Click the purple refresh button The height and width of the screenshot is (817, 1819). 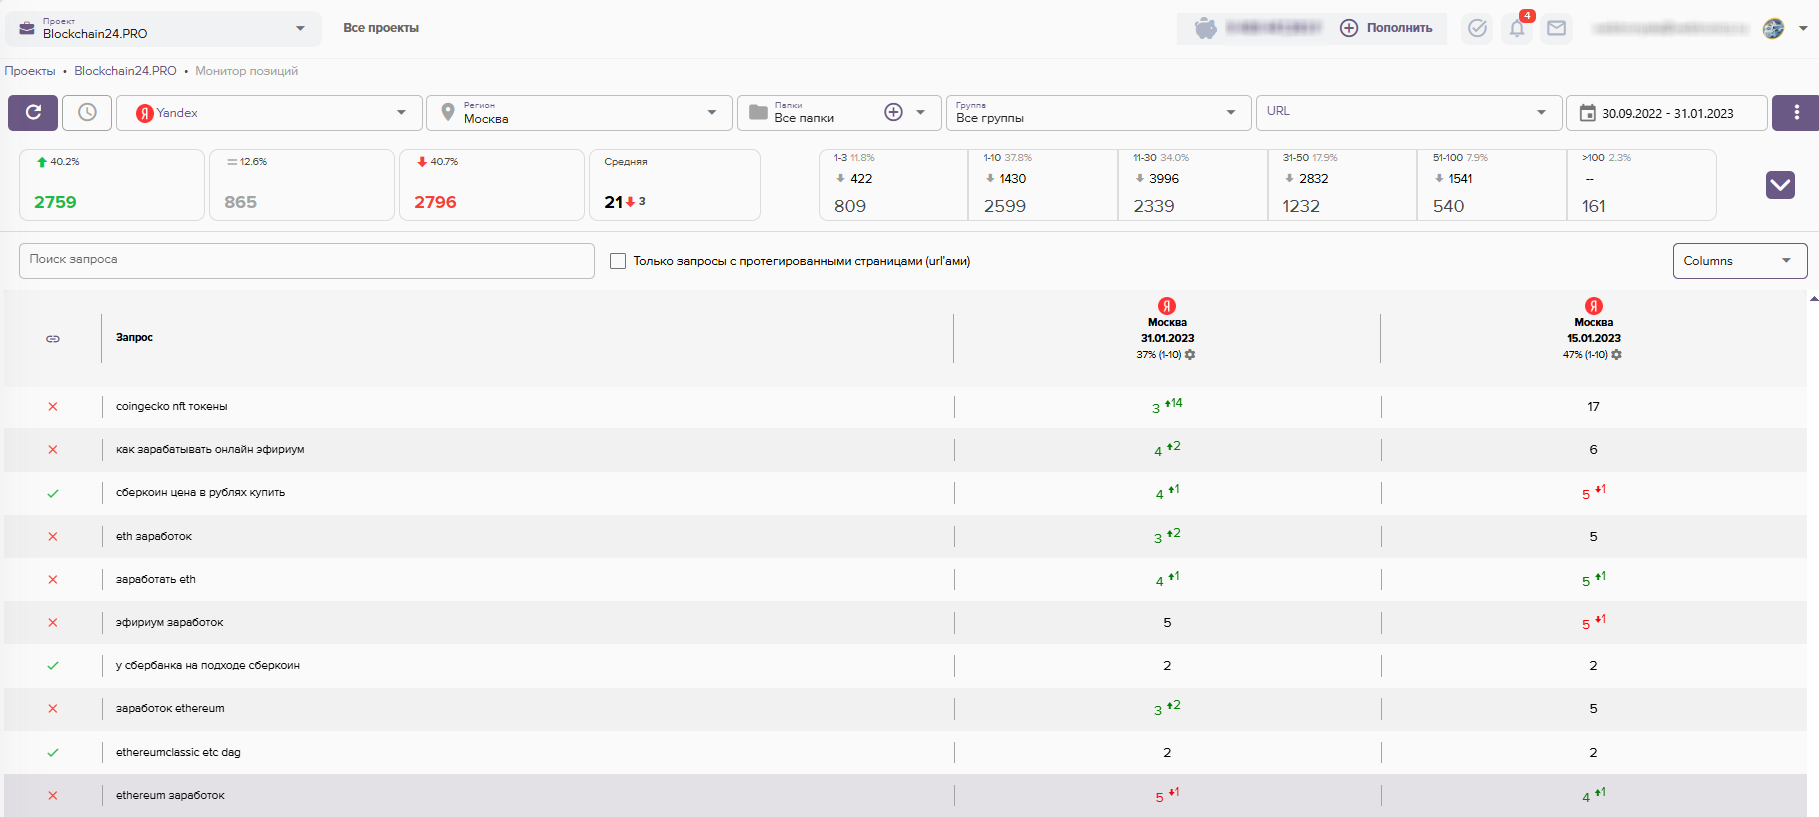(x=33, y=113)
